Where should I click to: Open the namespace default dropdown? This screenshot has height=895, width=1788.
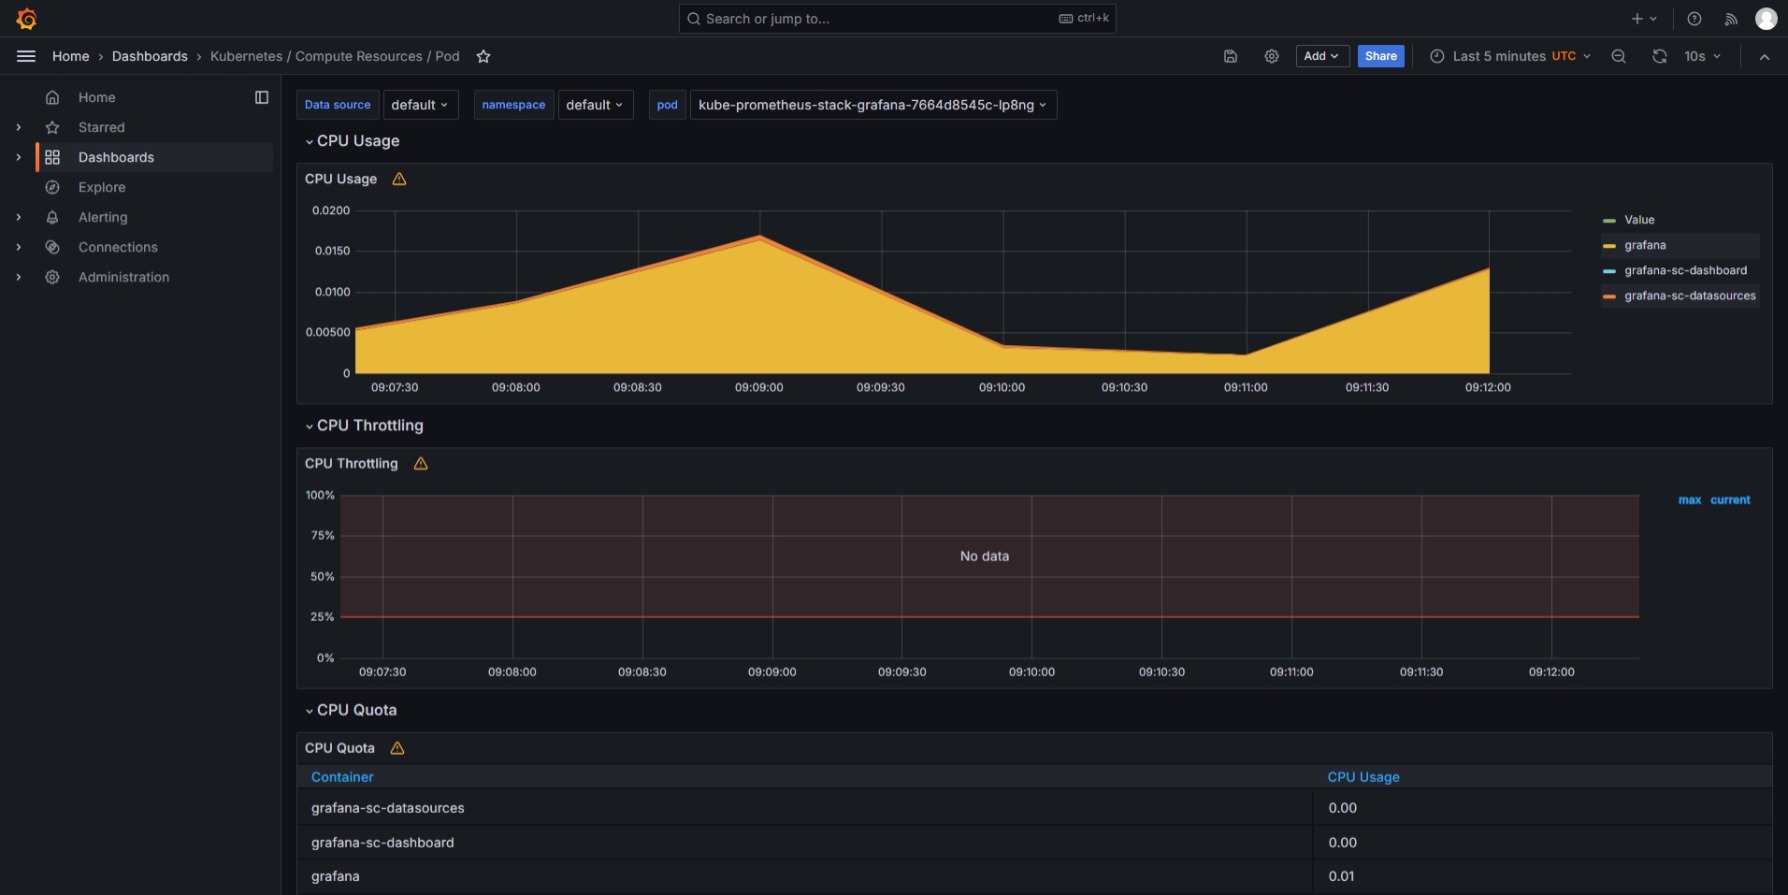click(x=594, y=105)
